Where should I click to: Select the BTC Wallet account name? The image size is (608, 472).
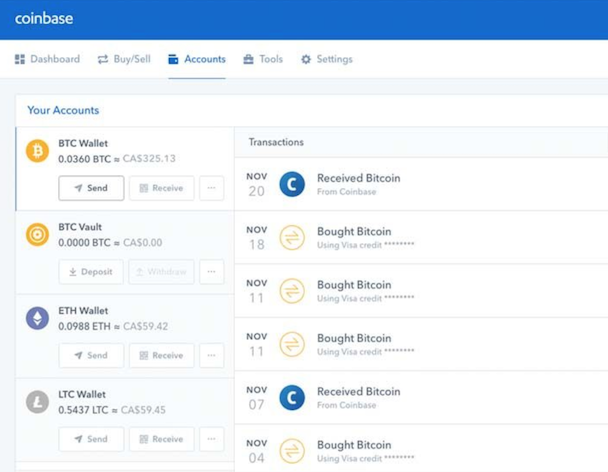[x=83, y=144]
